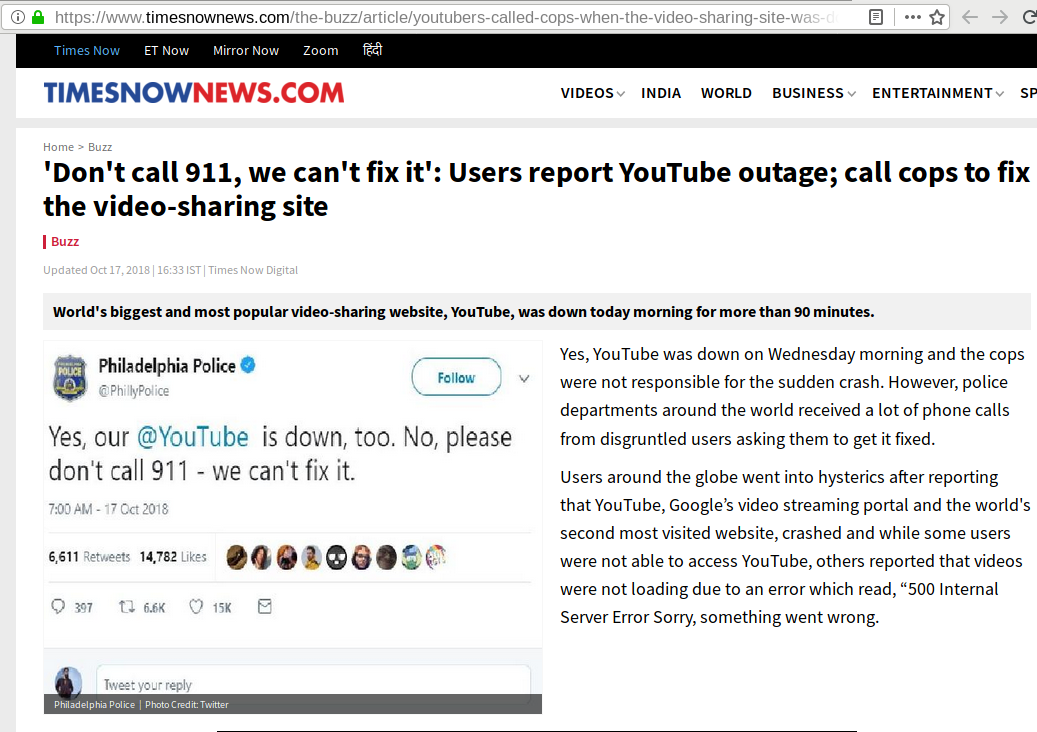Go back using the browser back arrow
This screenshot has height=732, width=1037.
tap(969, 17)
